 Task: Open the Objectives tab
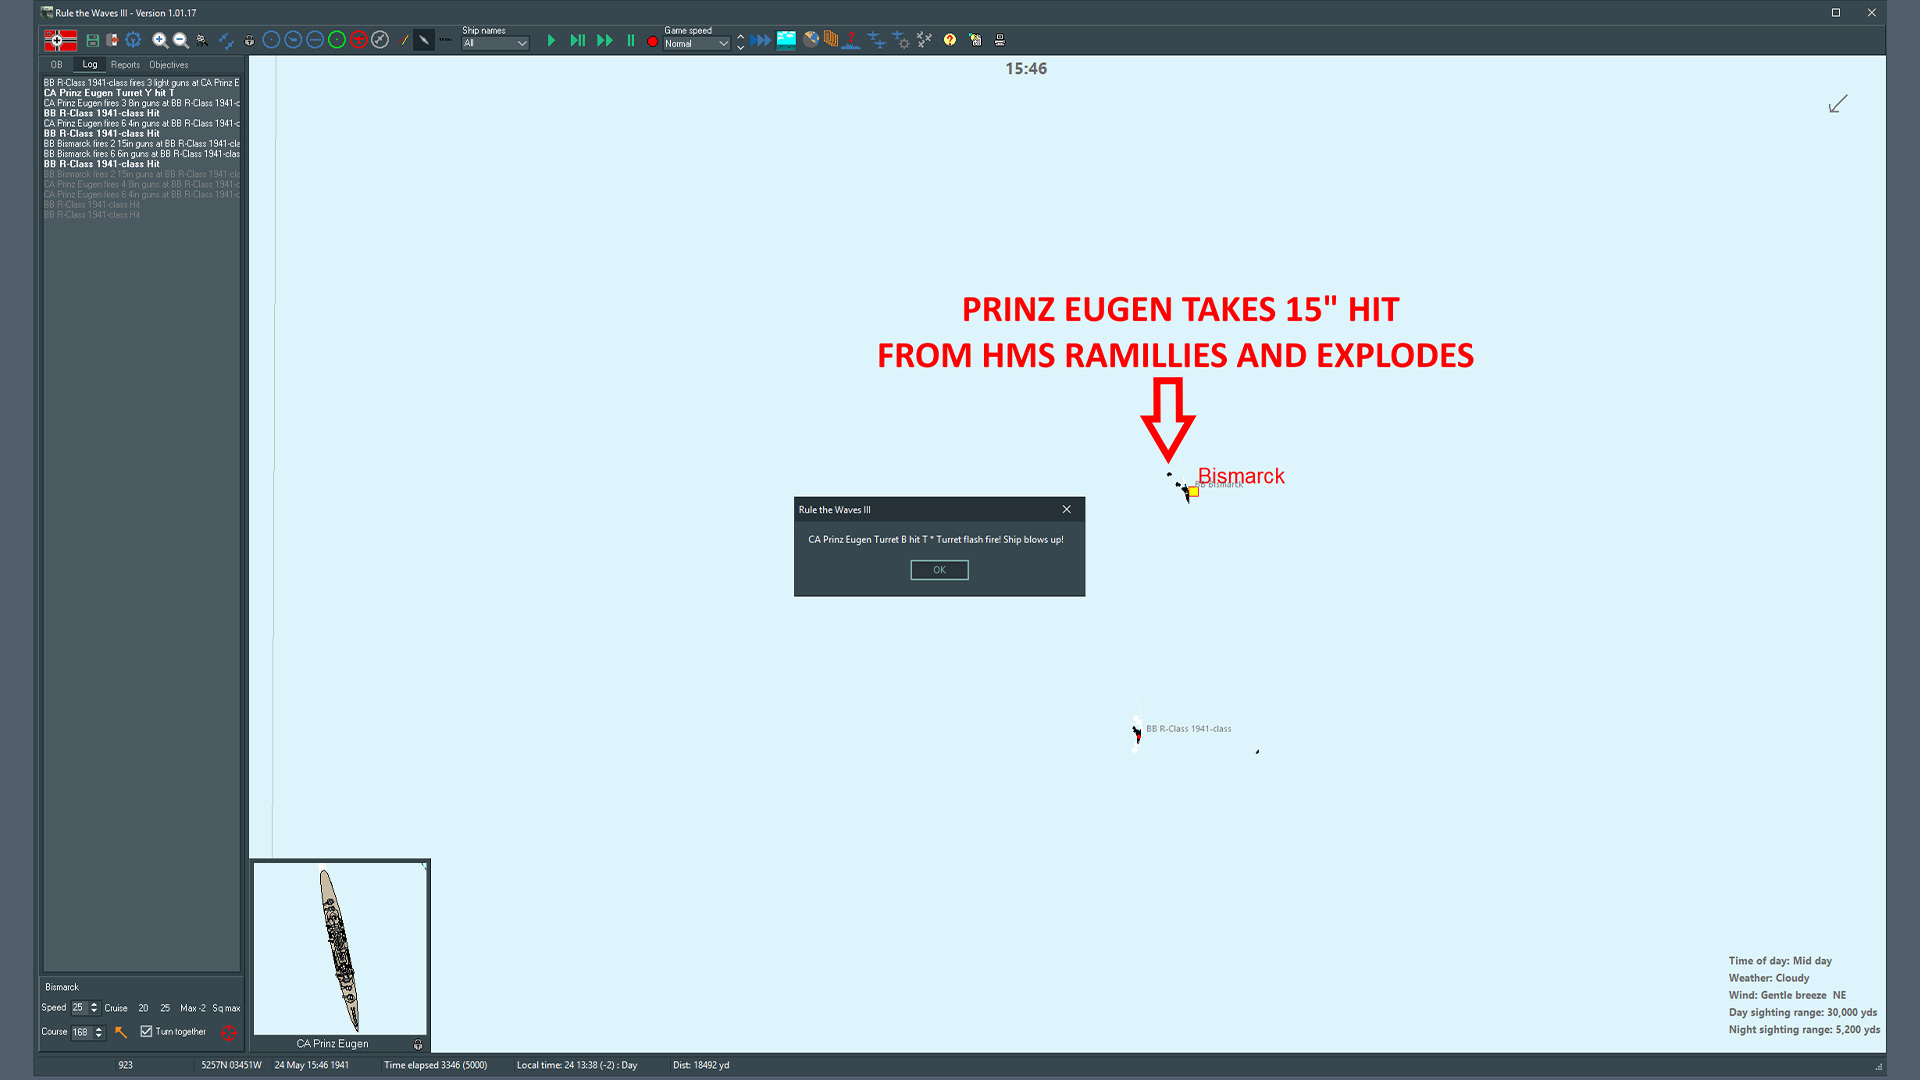(x=168, y=65)
